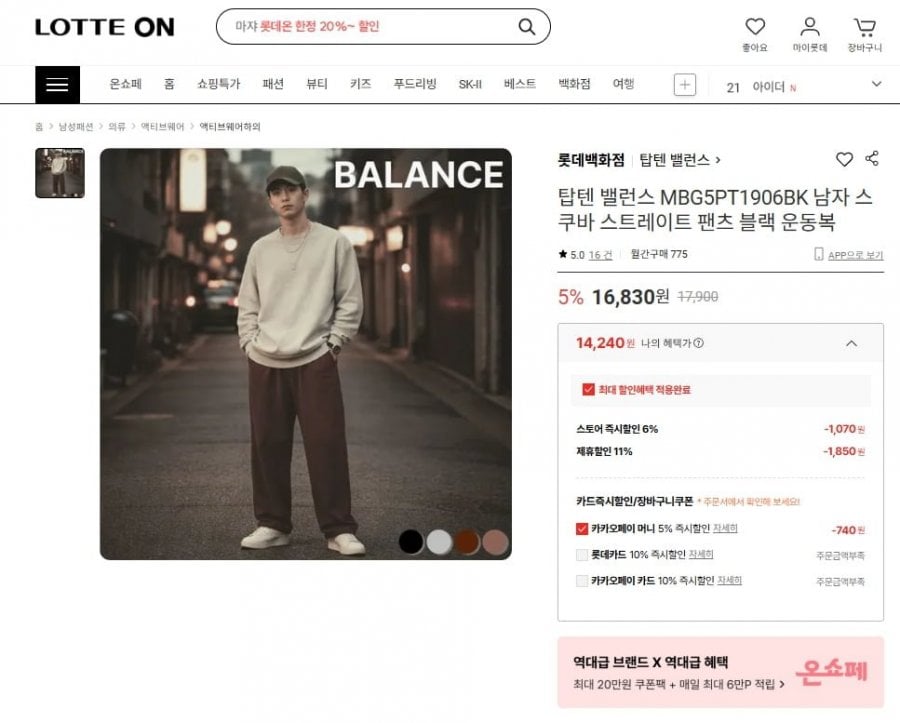Enable the Lotte Card 10% discount checkbox
The image size is (900, 723).
582,555
